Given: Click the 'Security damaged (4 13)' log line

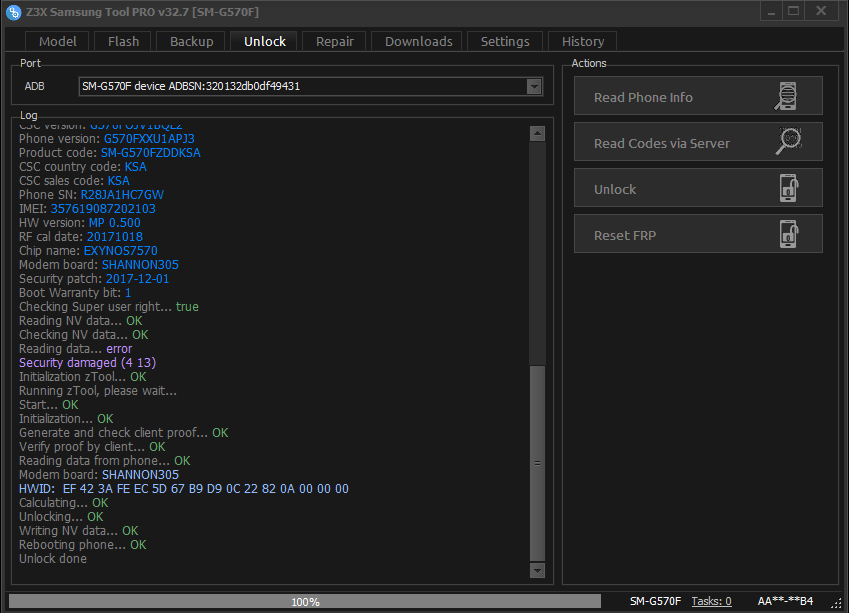Looking at the screenshot, I should tap(87, 363).
